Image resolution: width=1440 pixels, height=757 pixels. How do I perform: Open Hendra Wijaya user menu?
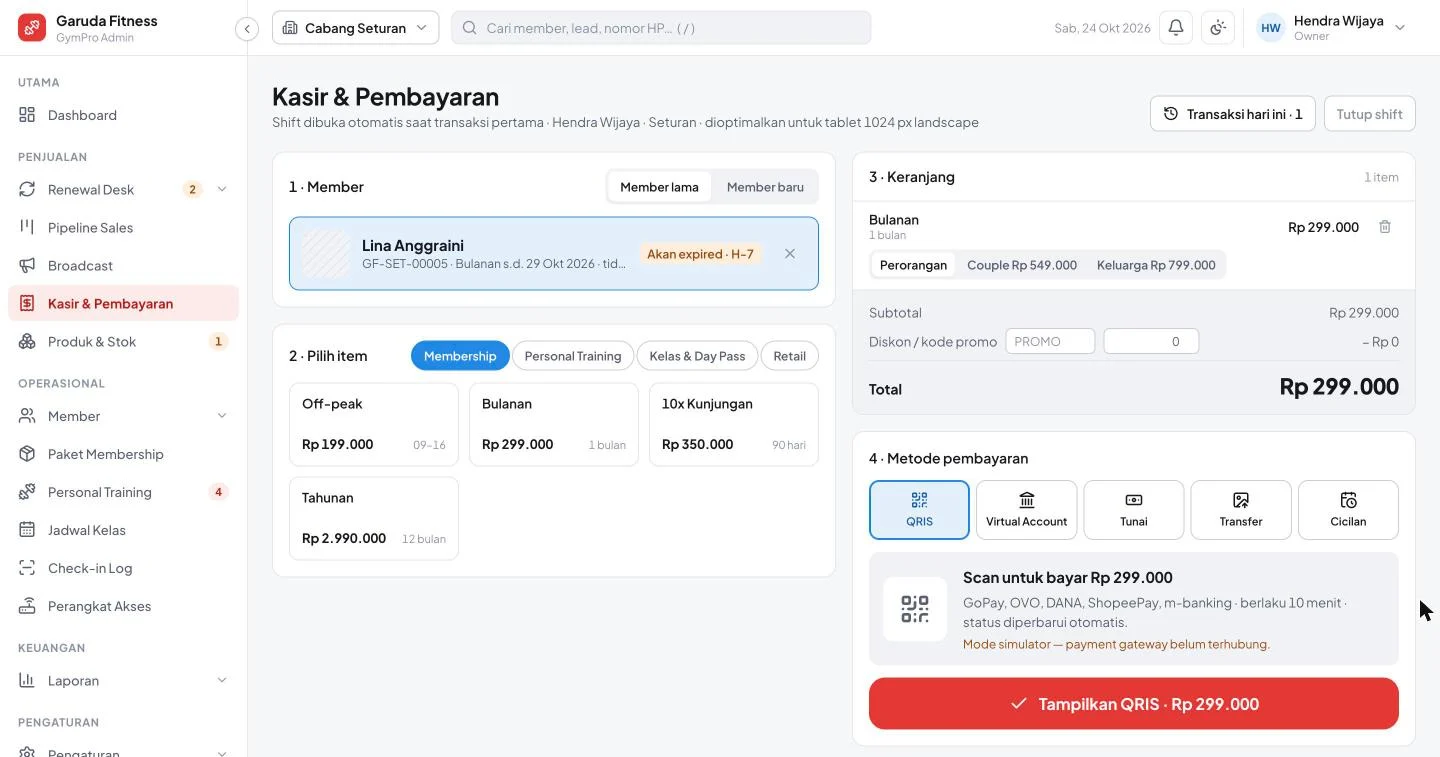click(1331, 28)
